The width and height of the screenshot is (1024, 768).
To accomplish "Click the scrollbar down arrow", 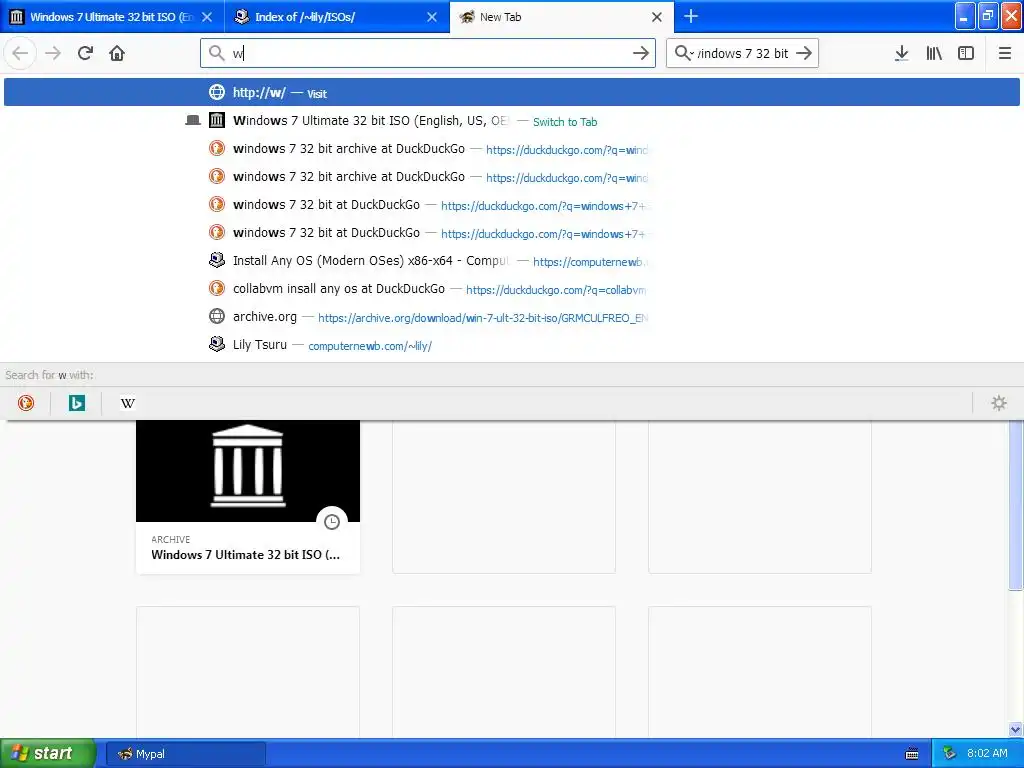I will coord(1016,729).
